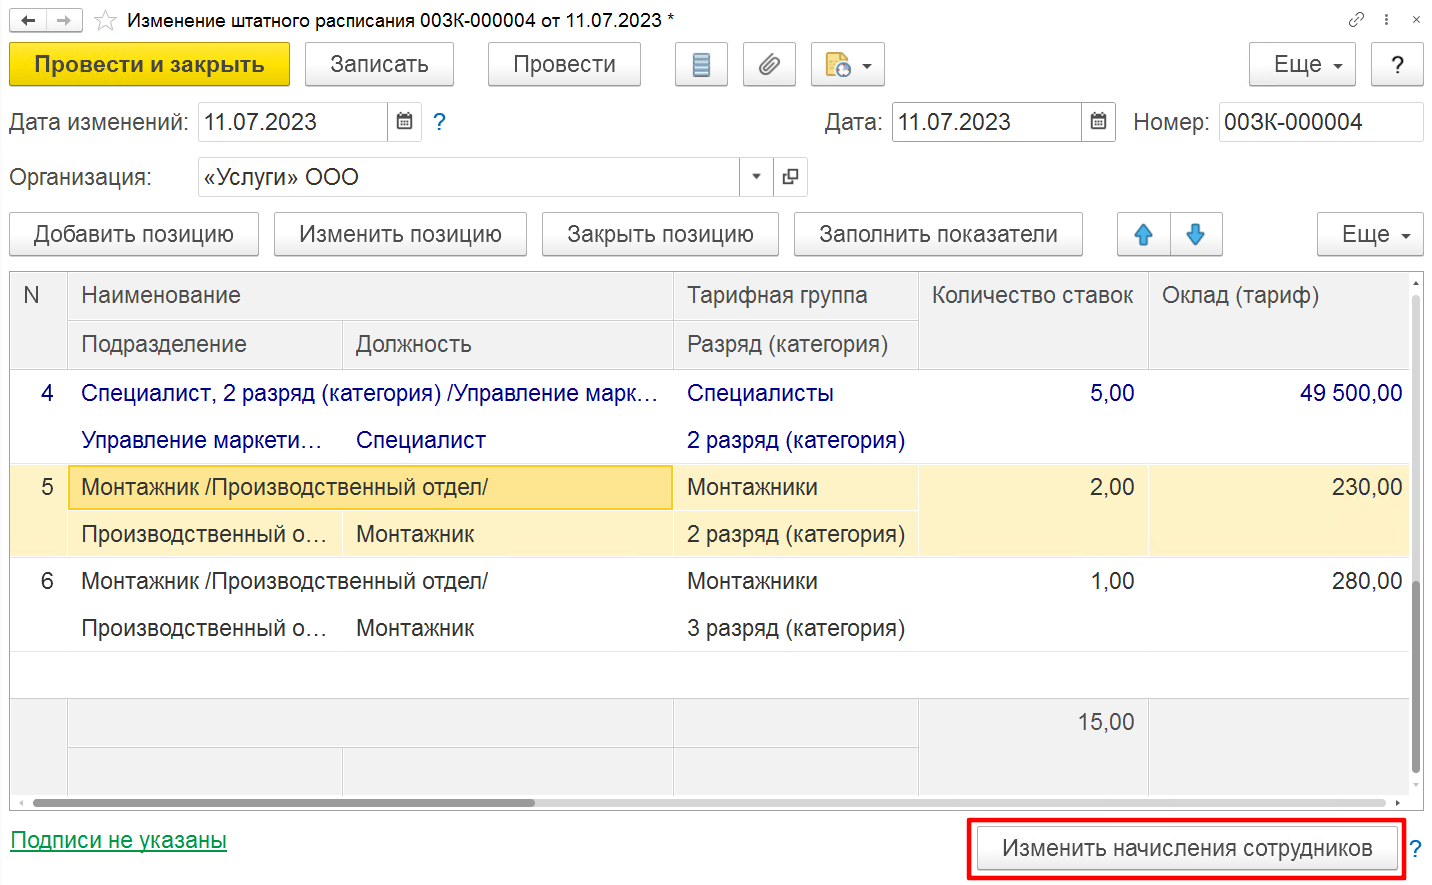1432x885 pixels.
Task: Click the Записать button
Action: (379, 65)
